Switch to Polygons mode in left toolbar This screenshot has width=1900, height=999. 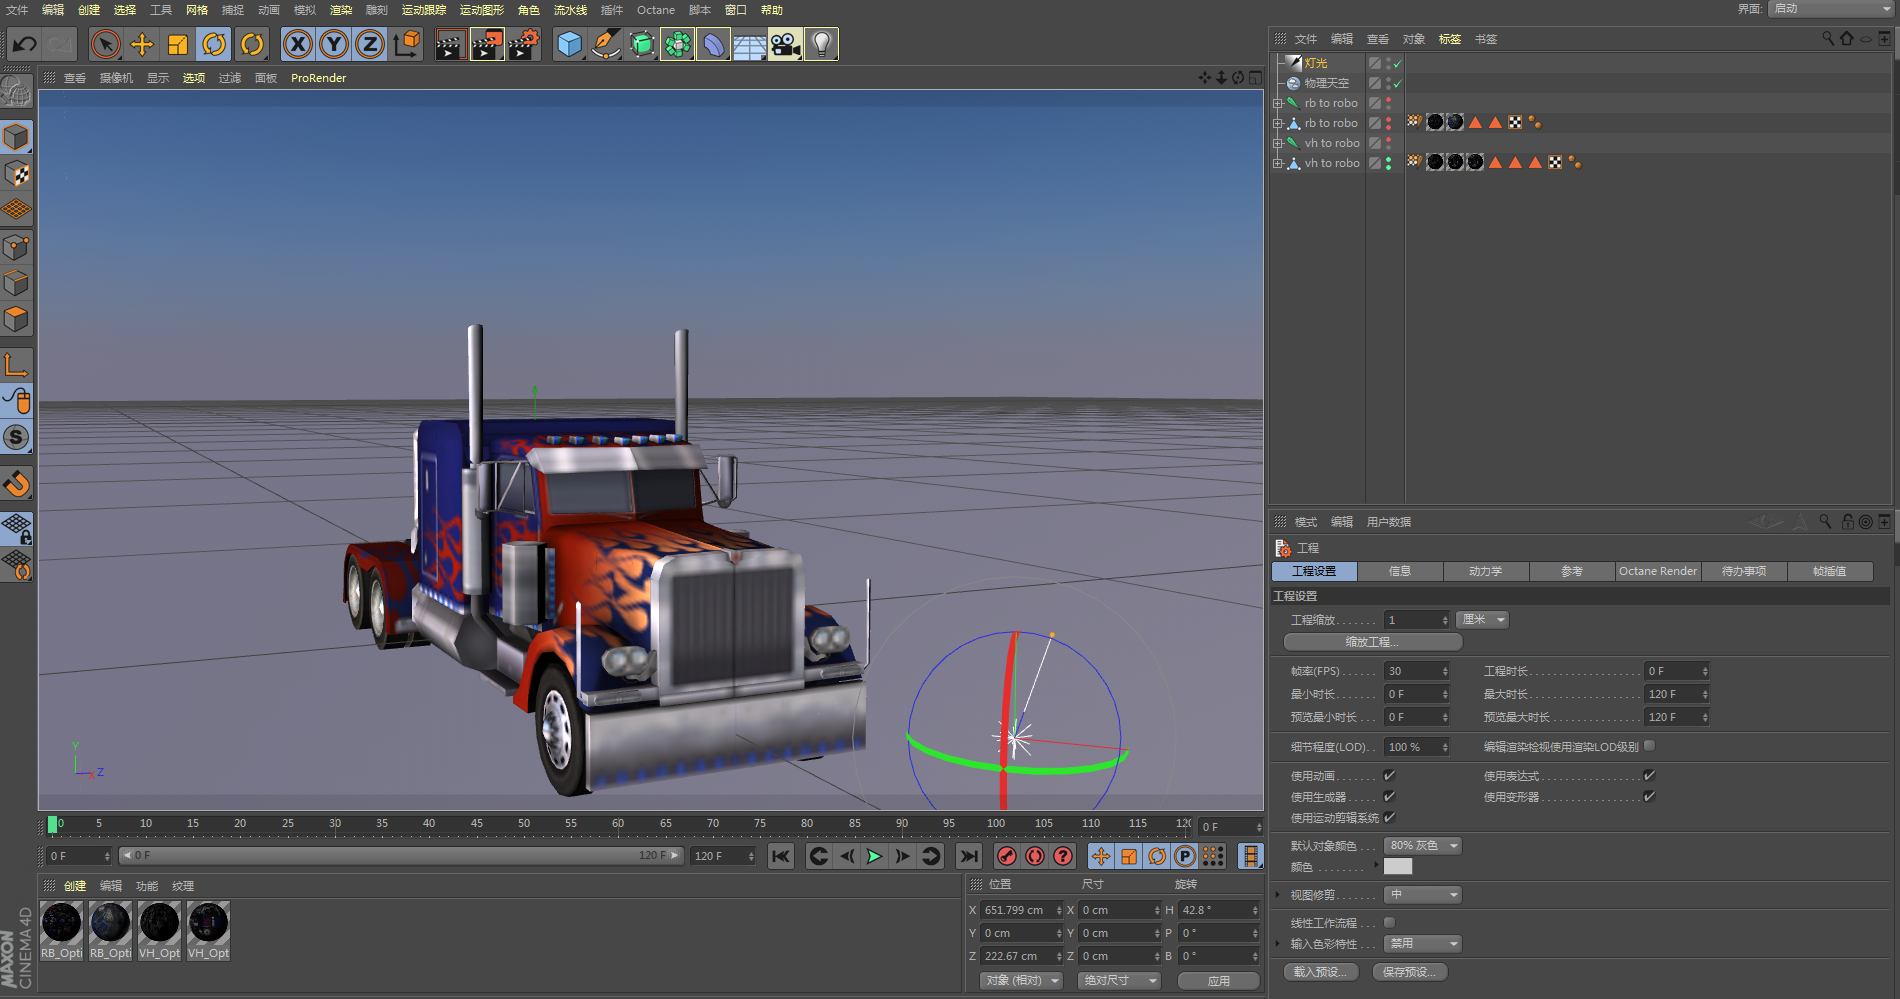coord(17,320)
